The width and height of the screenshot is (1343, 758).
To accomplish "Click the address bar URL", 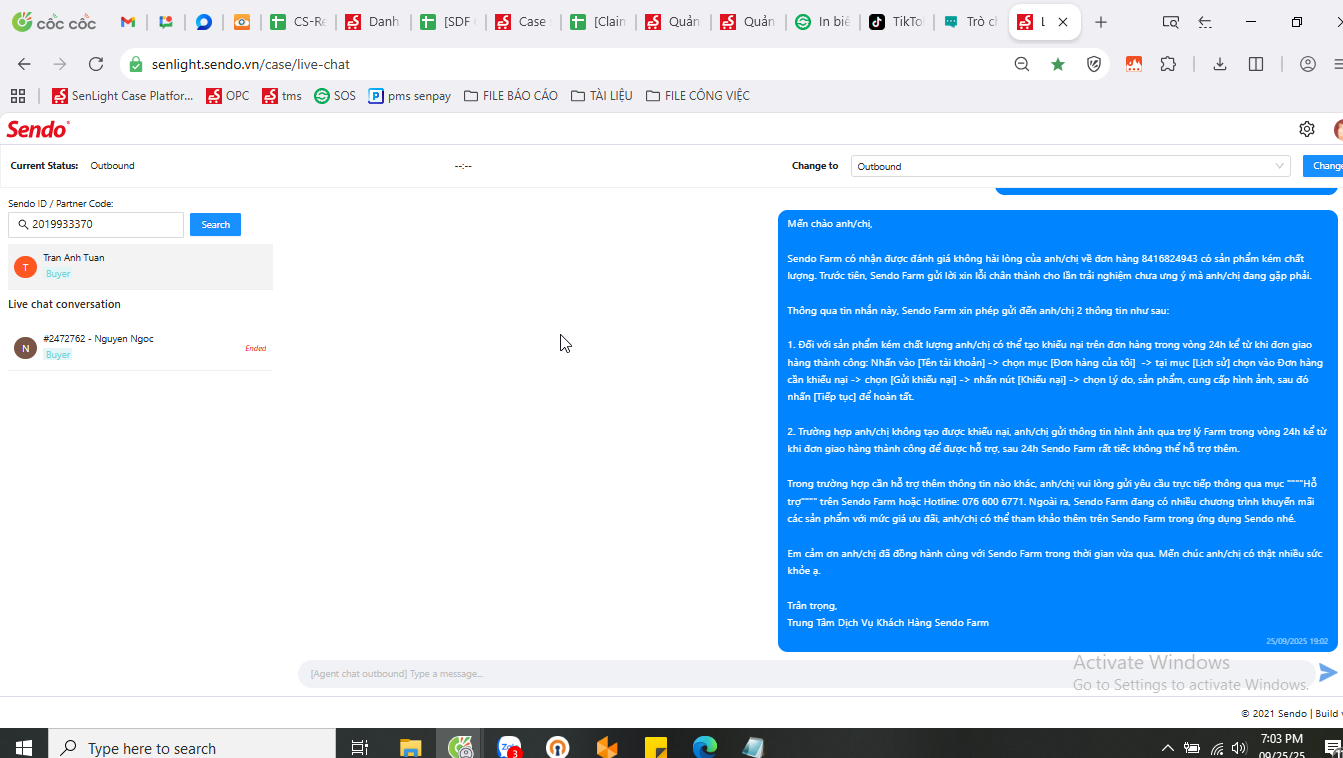I will (x=251, y=64).
